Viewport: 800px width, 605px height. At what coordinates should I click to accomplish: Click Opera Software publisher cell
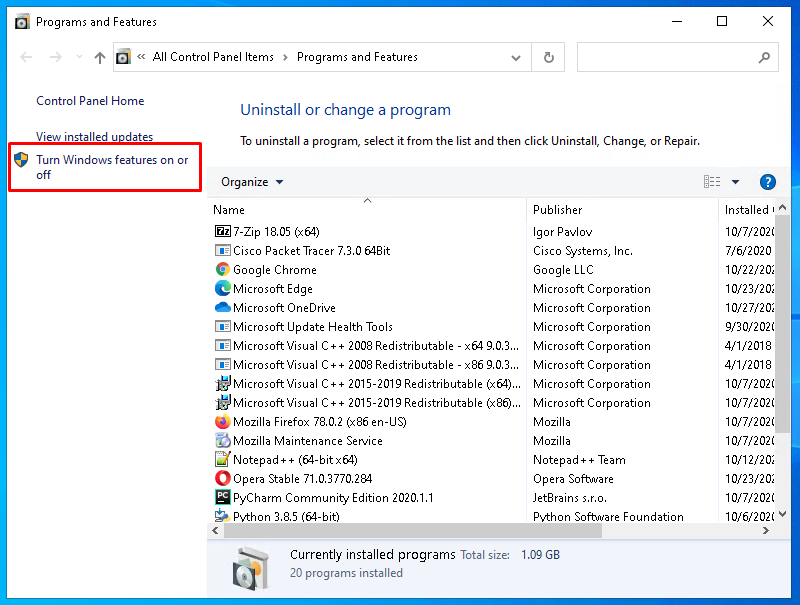coord(573,478)
